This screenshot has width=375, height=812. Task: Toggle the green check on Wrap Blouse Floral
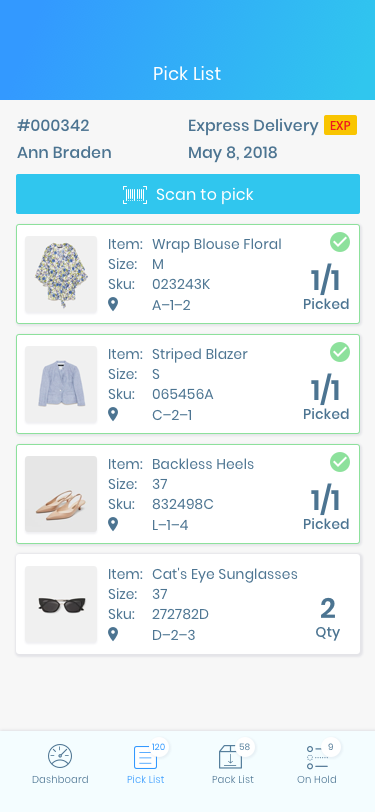pos(340,242)
